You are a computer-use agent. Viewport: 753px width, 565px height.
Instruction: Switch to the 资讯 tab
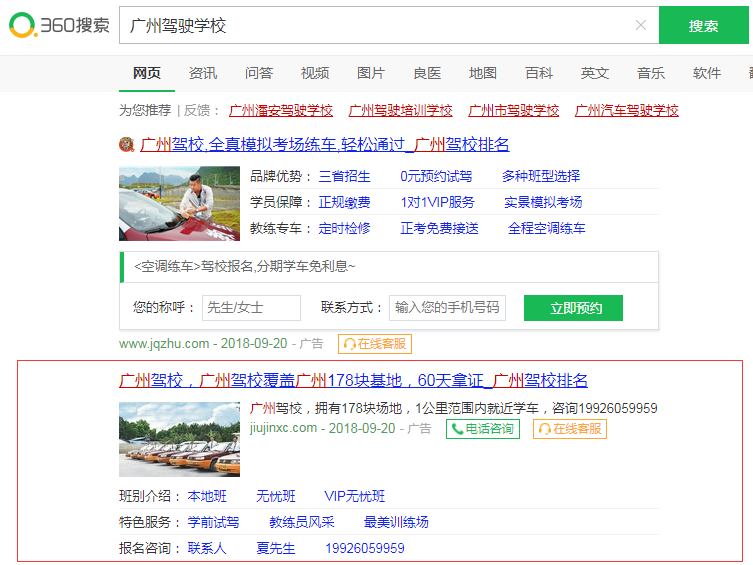pos(203,73)
